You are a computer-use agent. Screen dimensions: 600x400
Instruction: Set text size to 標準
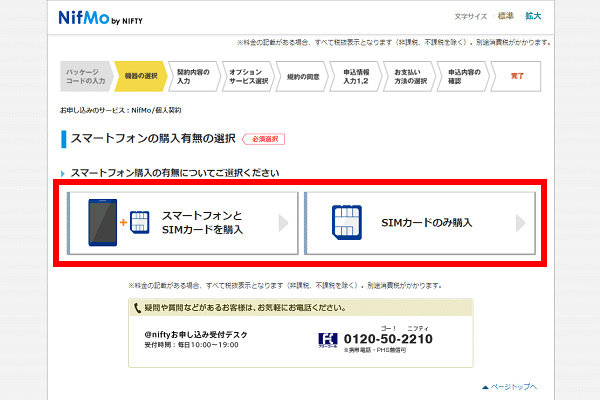[505, 16]
